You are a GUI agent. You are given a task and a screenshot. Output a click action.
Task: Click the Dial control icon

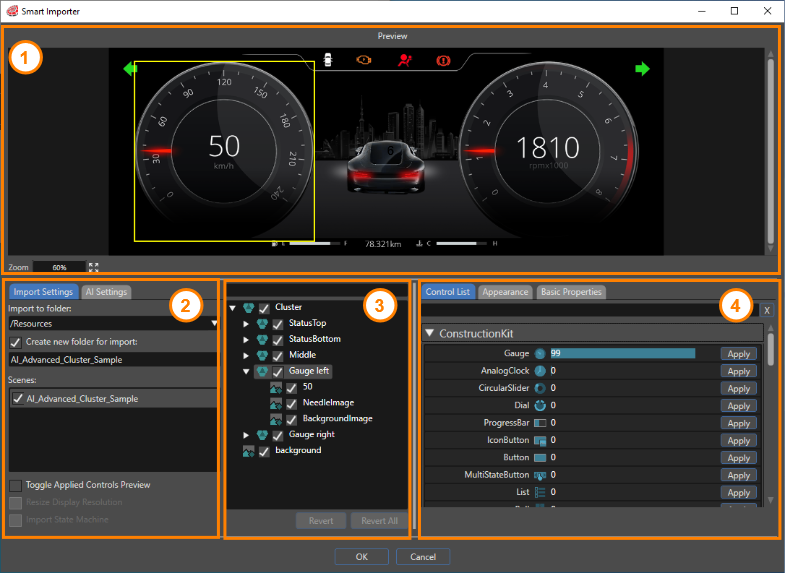click(x=540, y=405)
